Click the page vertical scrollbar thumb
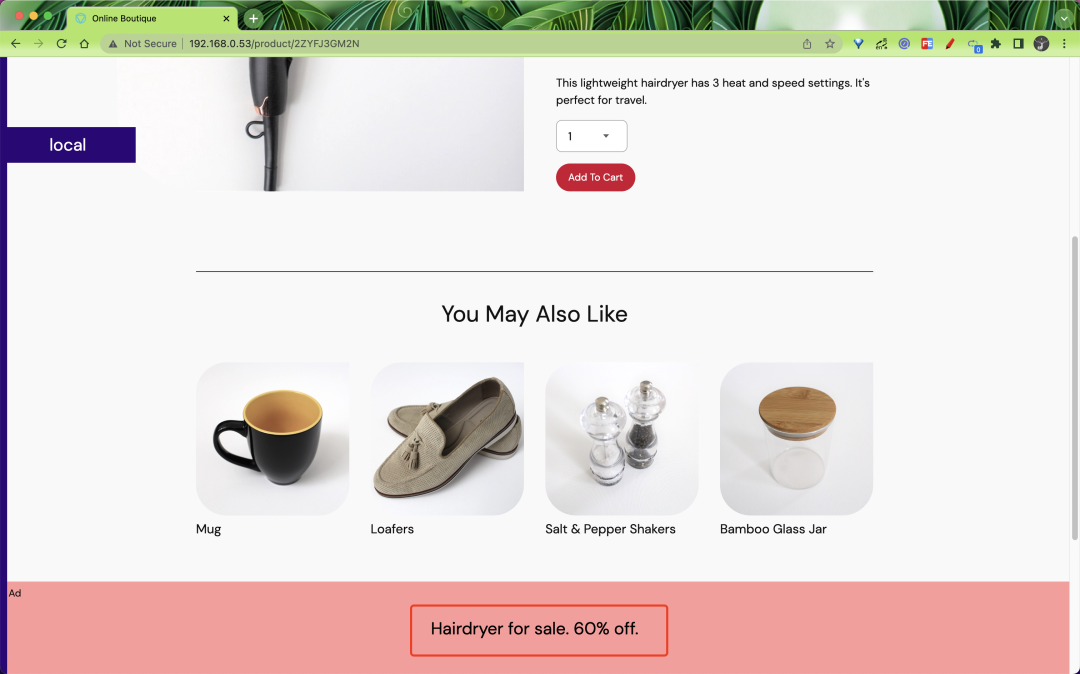Screen dimensions: 1080x674 (x=1074, y=388)
